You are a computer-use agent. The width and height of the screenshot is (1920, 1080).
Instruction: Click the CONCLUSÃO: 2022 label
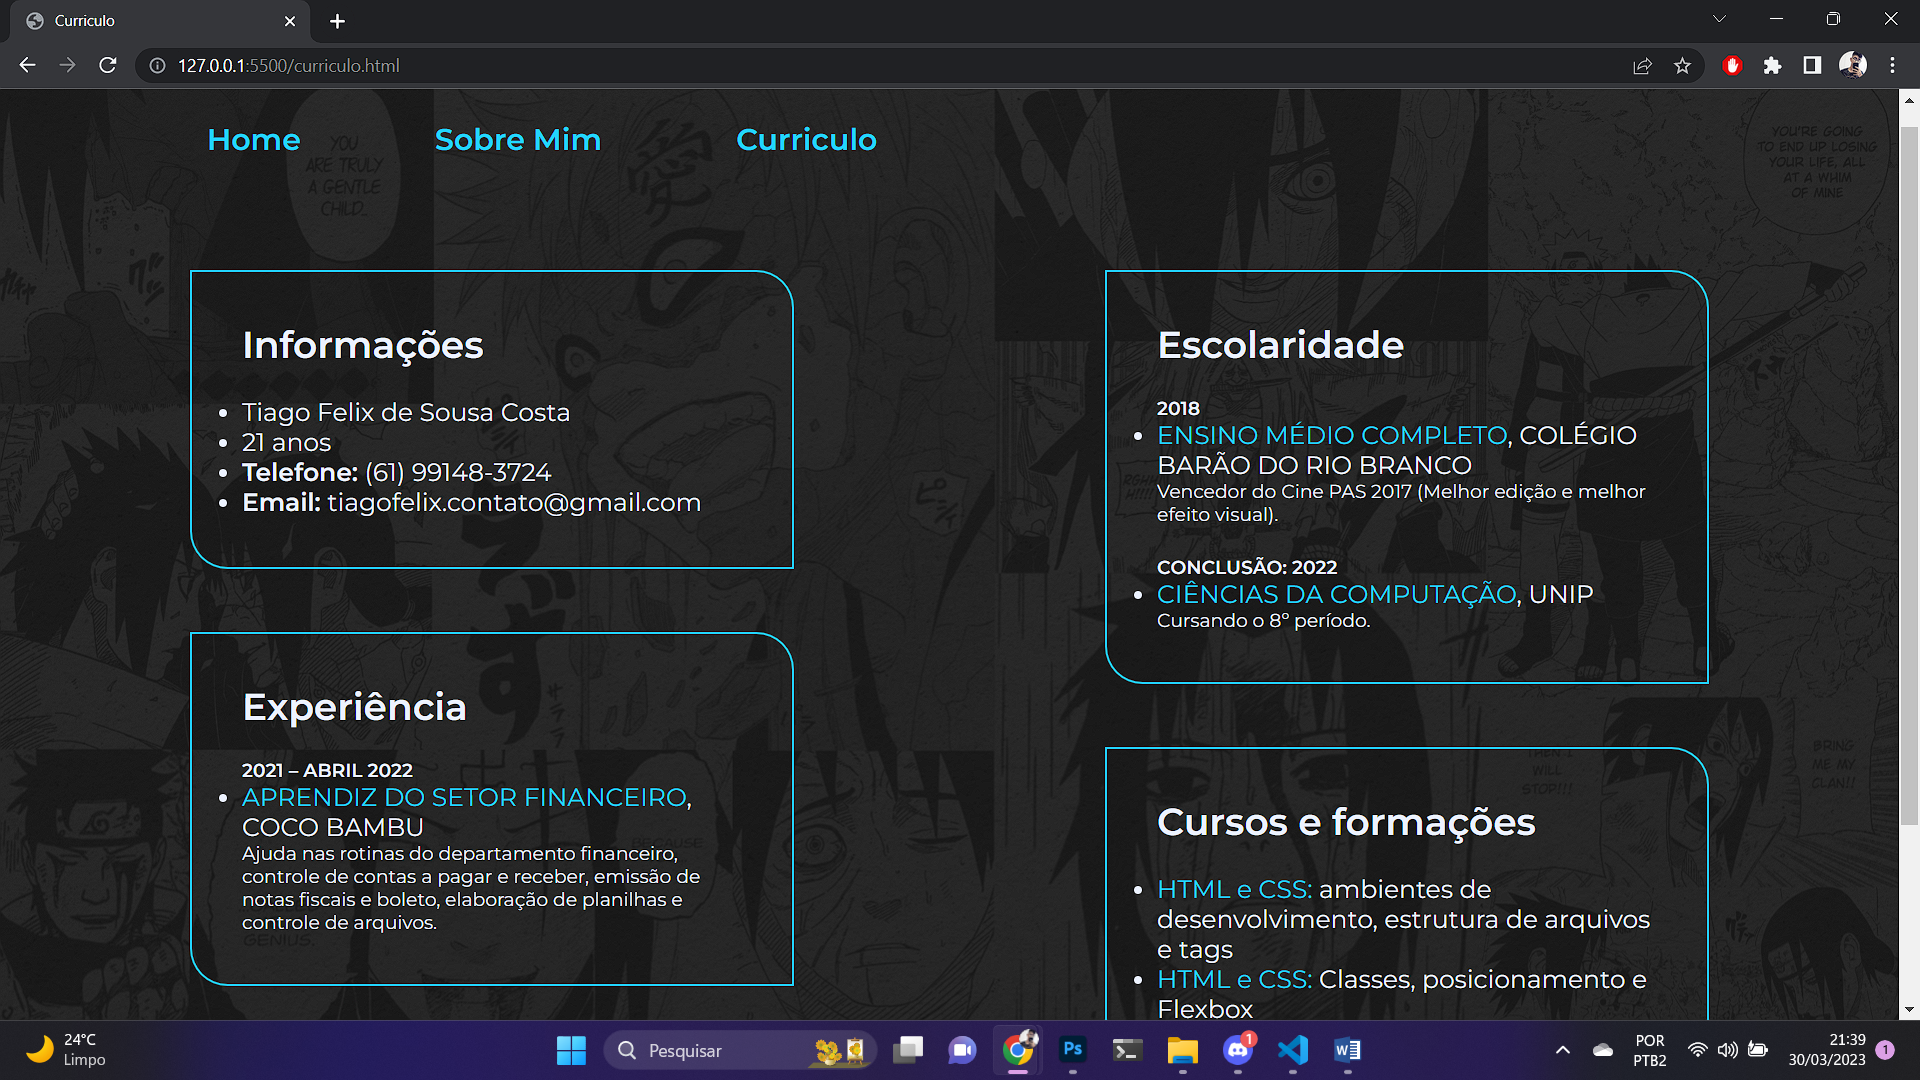pos(1247,567)
